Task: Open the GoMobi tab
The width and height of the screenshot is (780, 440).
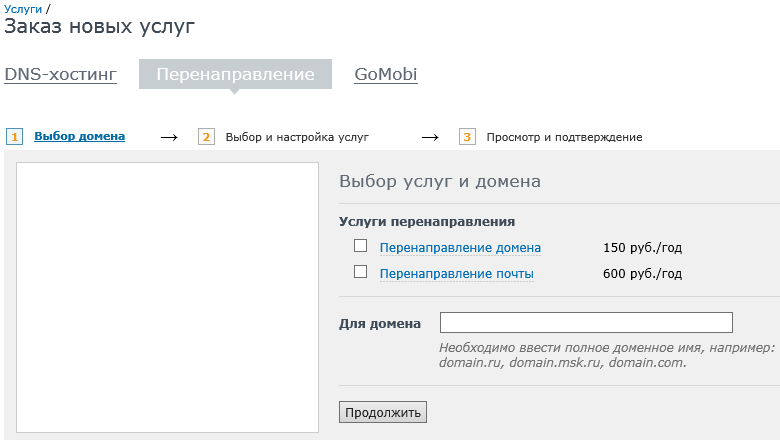Action: click(386, 75)
